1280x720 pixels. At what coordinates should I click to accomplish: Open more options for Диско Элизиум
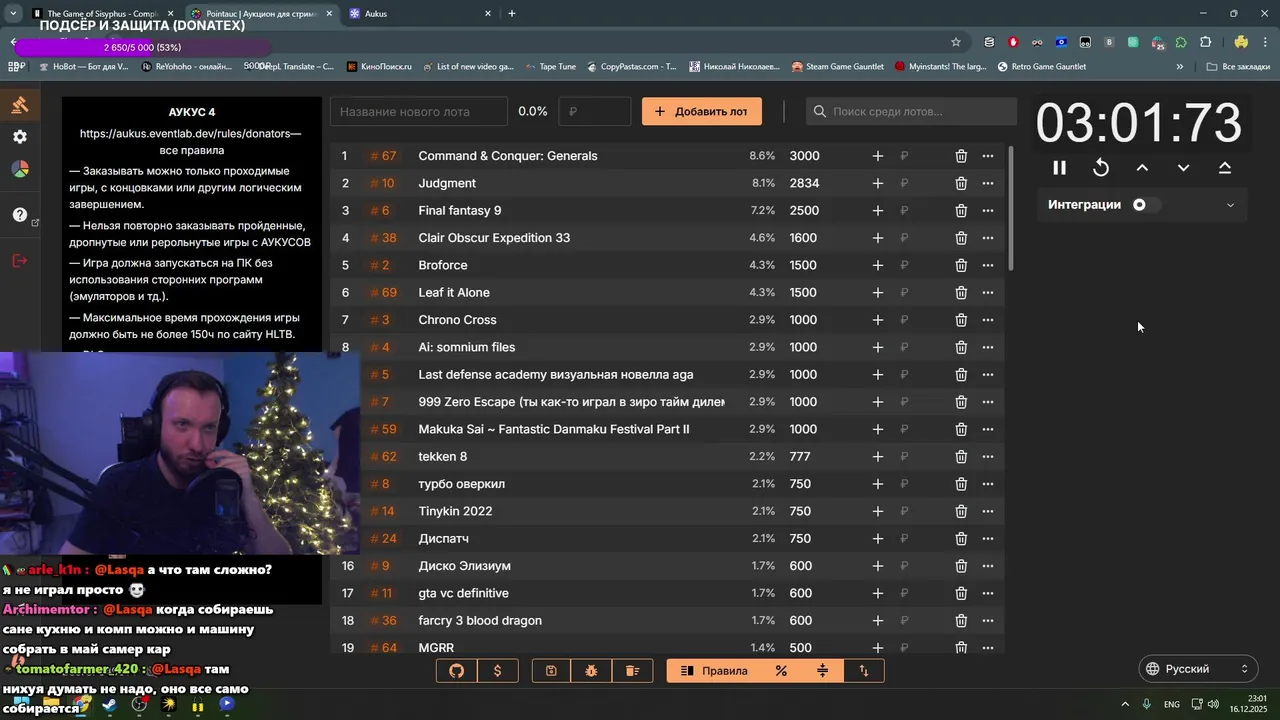pos(988,566)
